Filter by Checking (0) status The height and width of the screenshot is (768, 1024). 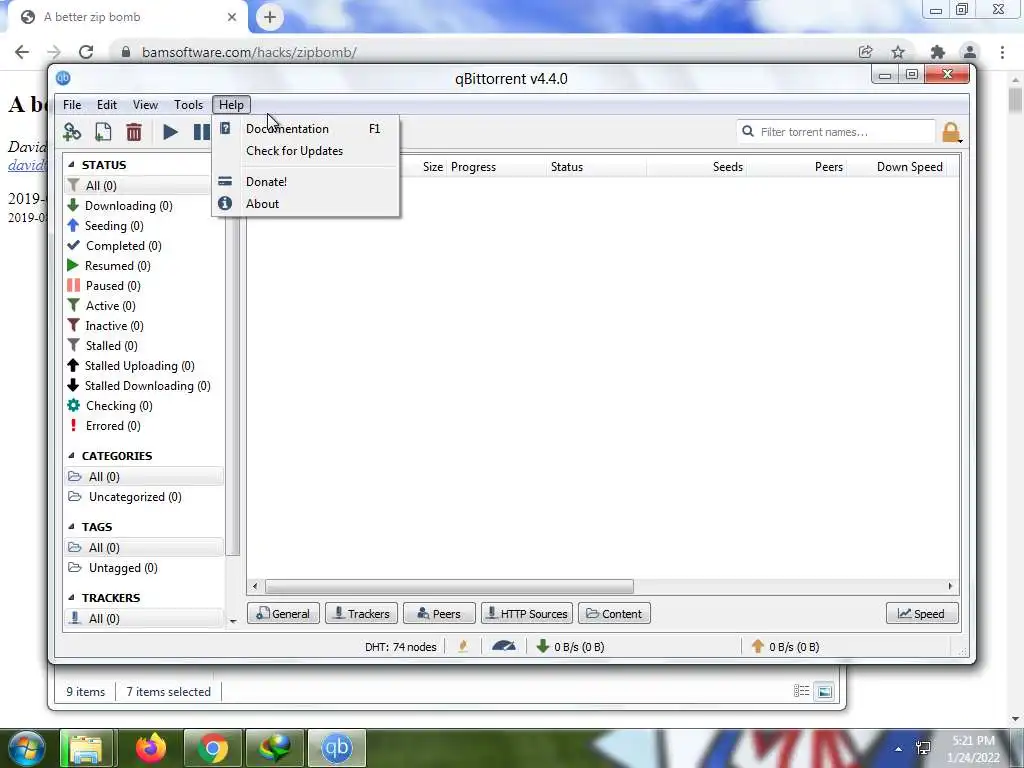tap(144, 406)
